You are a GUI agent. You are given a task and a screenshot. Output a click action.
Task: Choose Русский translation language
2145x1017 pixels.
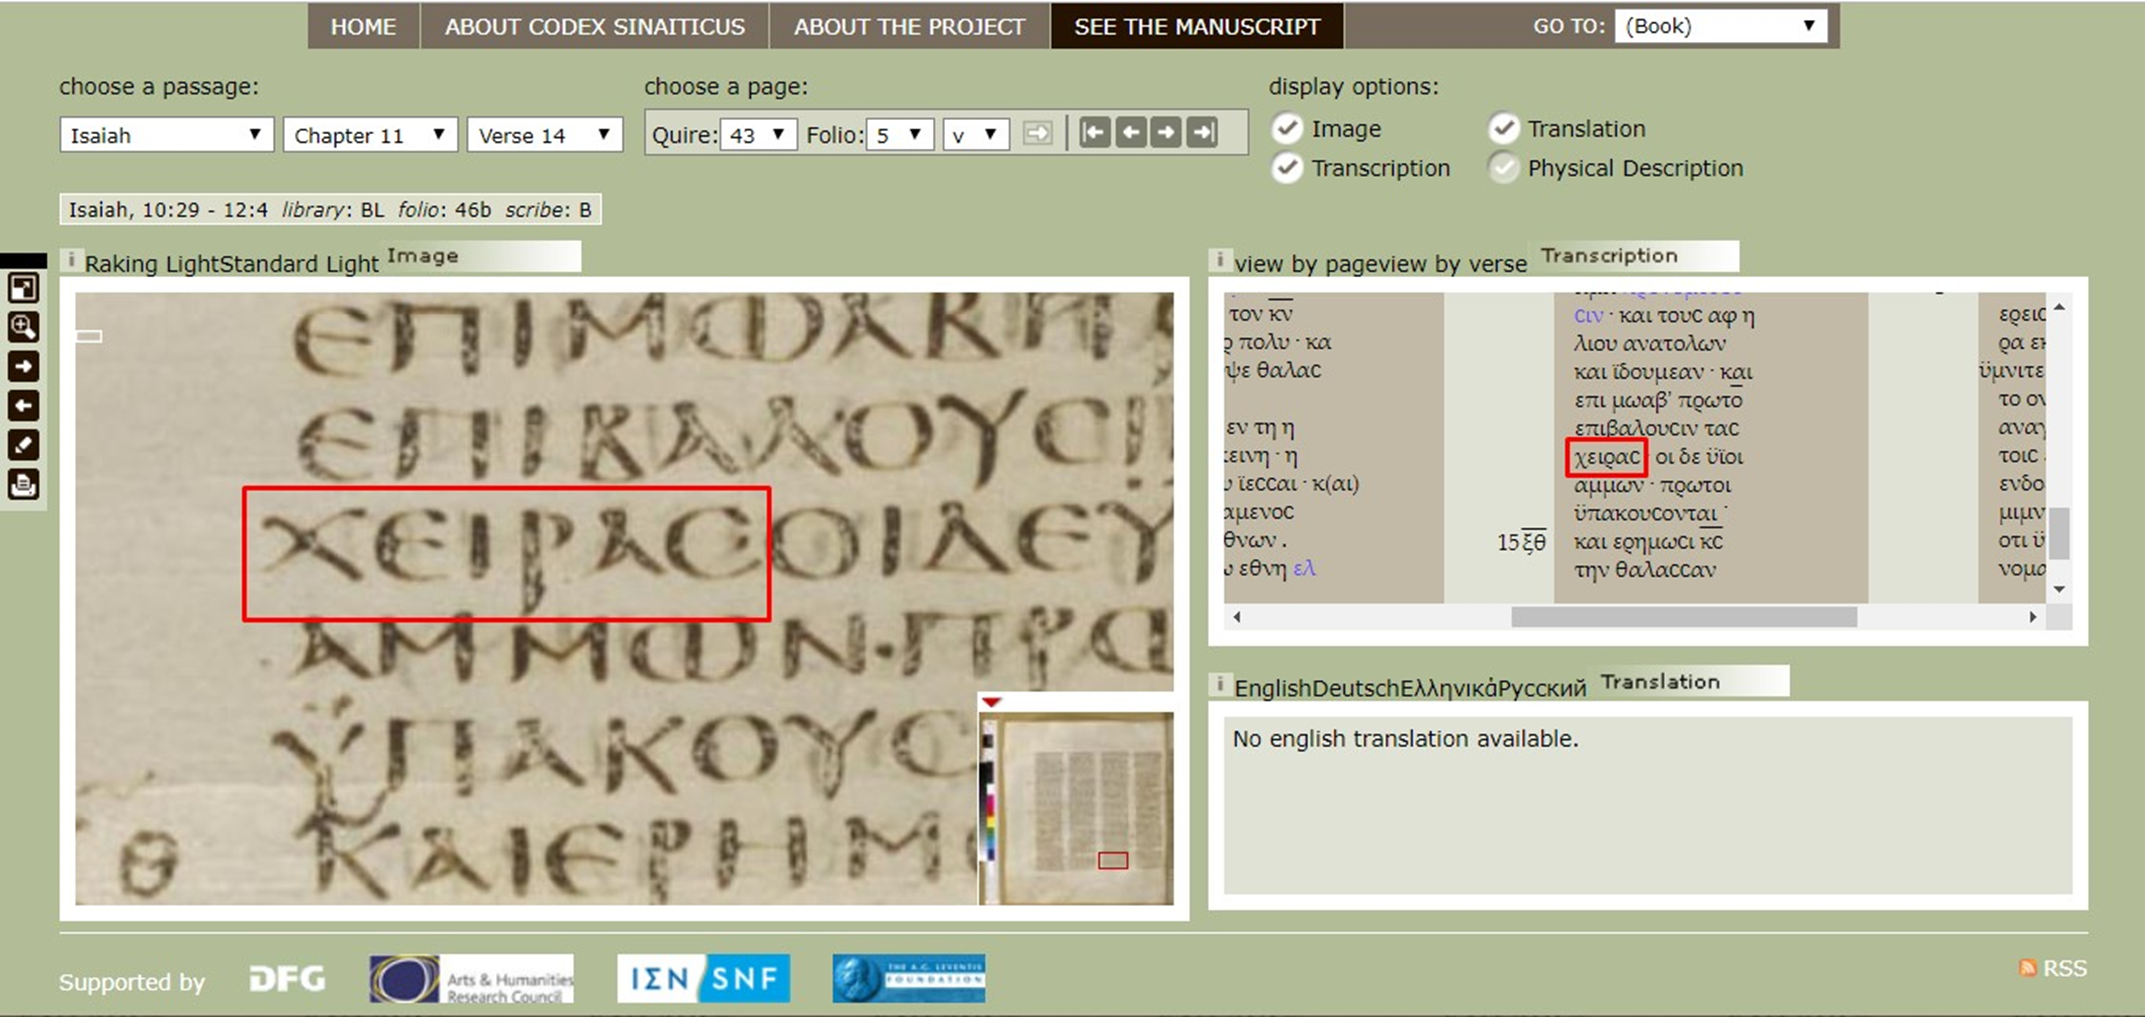[x=1542, y=688]
